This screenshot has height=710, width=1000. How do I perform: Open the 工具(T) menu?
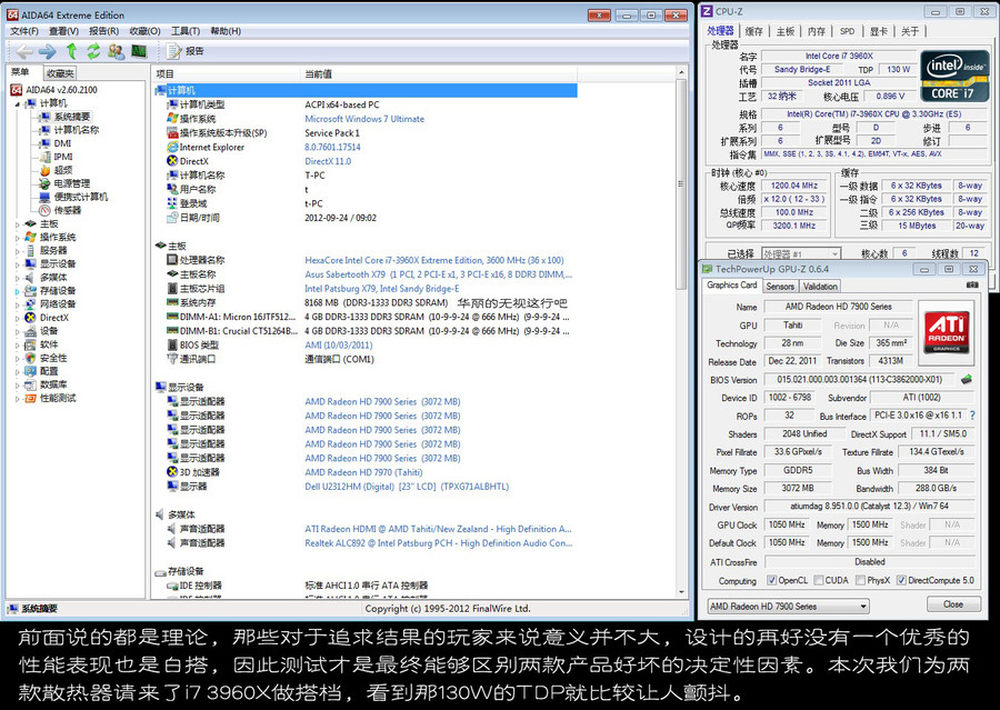[186, 31]
